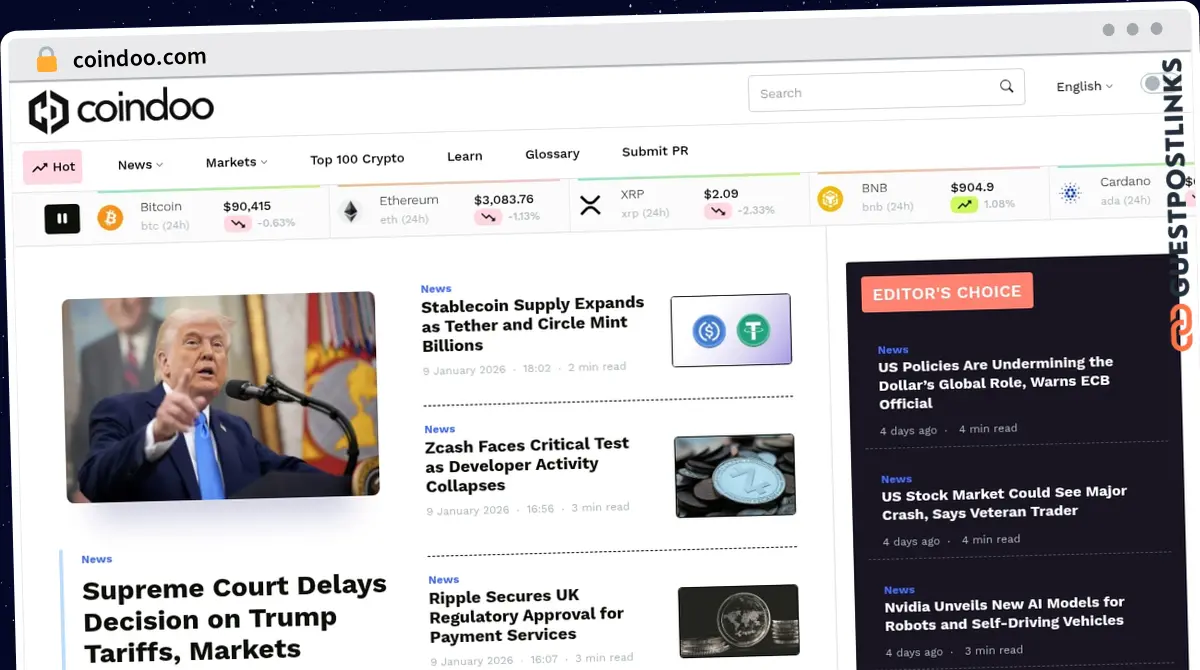The width and height of the screenshot is (1200, 670).
Task: Open Supreme Court Delays Decision headline
Action: [x=234, y=619]
